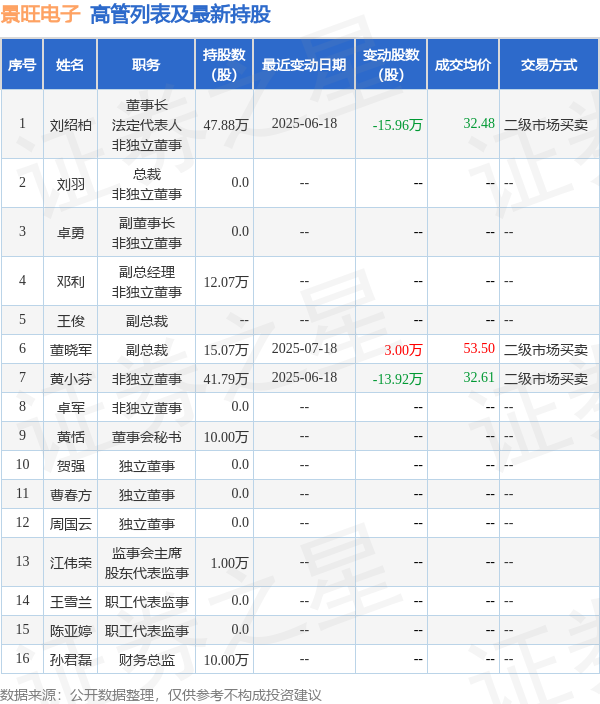Select the 职务 column header
The width and height of the screenshot is (600, 704).
146,65
